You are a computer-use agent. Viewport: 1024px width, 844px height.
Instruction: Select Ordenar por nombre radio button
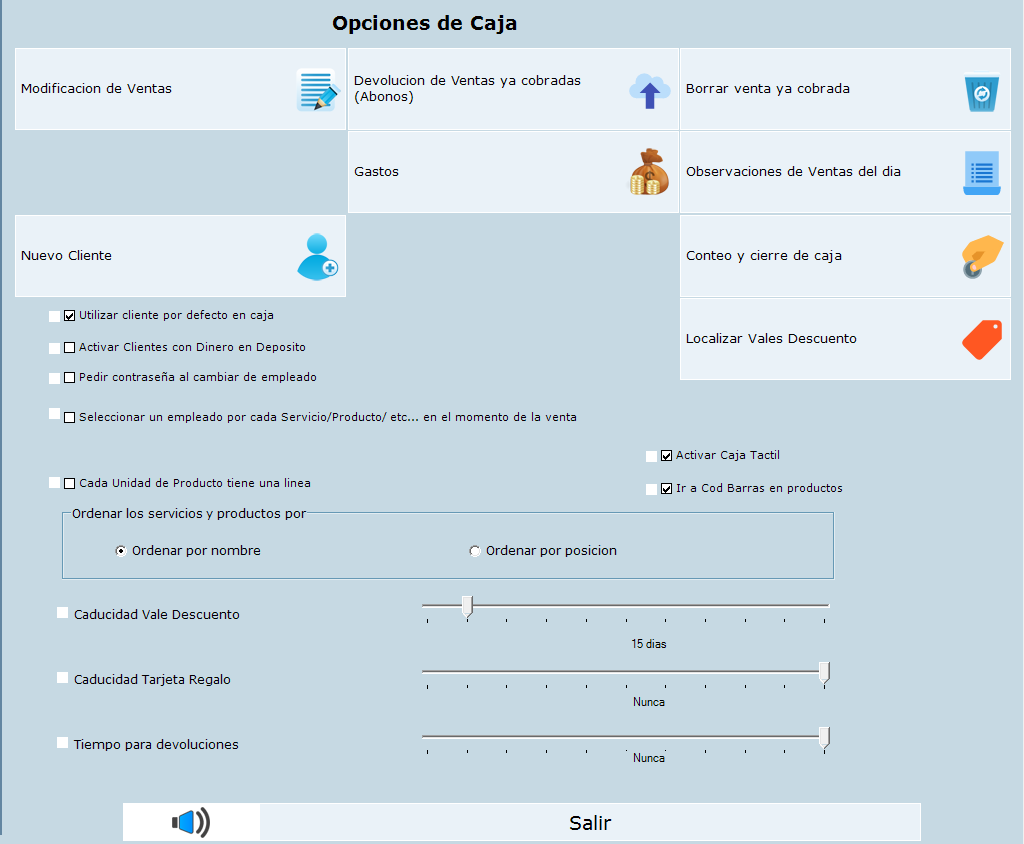[121, 551]
